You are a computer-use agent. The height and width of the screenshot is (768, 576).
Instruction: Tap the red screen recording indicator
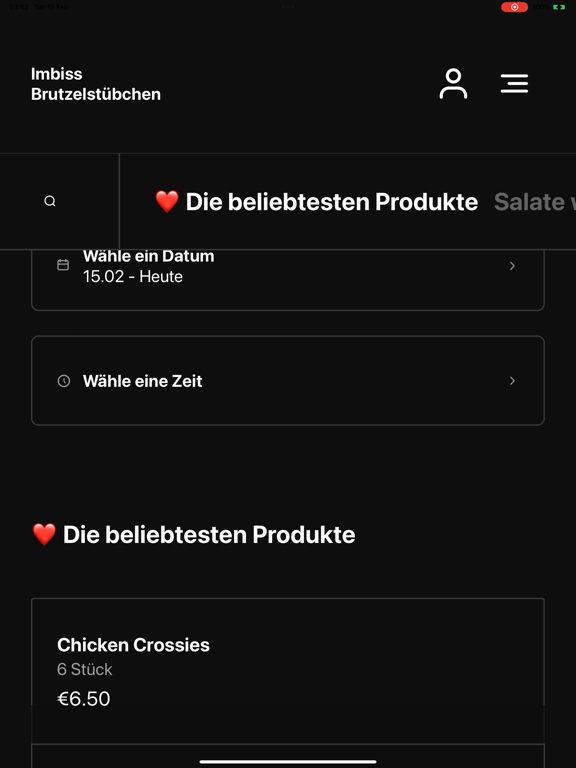tap(514, 7)
